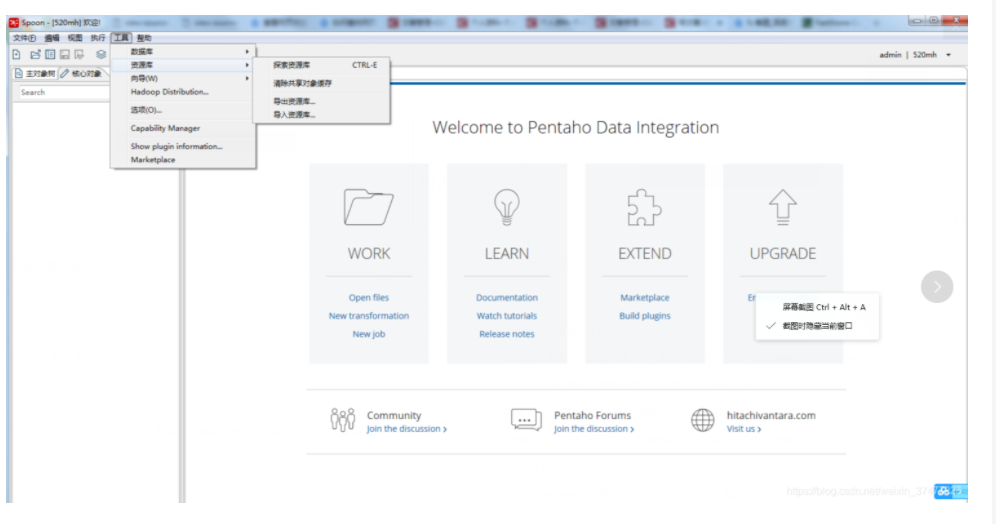Click the Open files link

368,297
